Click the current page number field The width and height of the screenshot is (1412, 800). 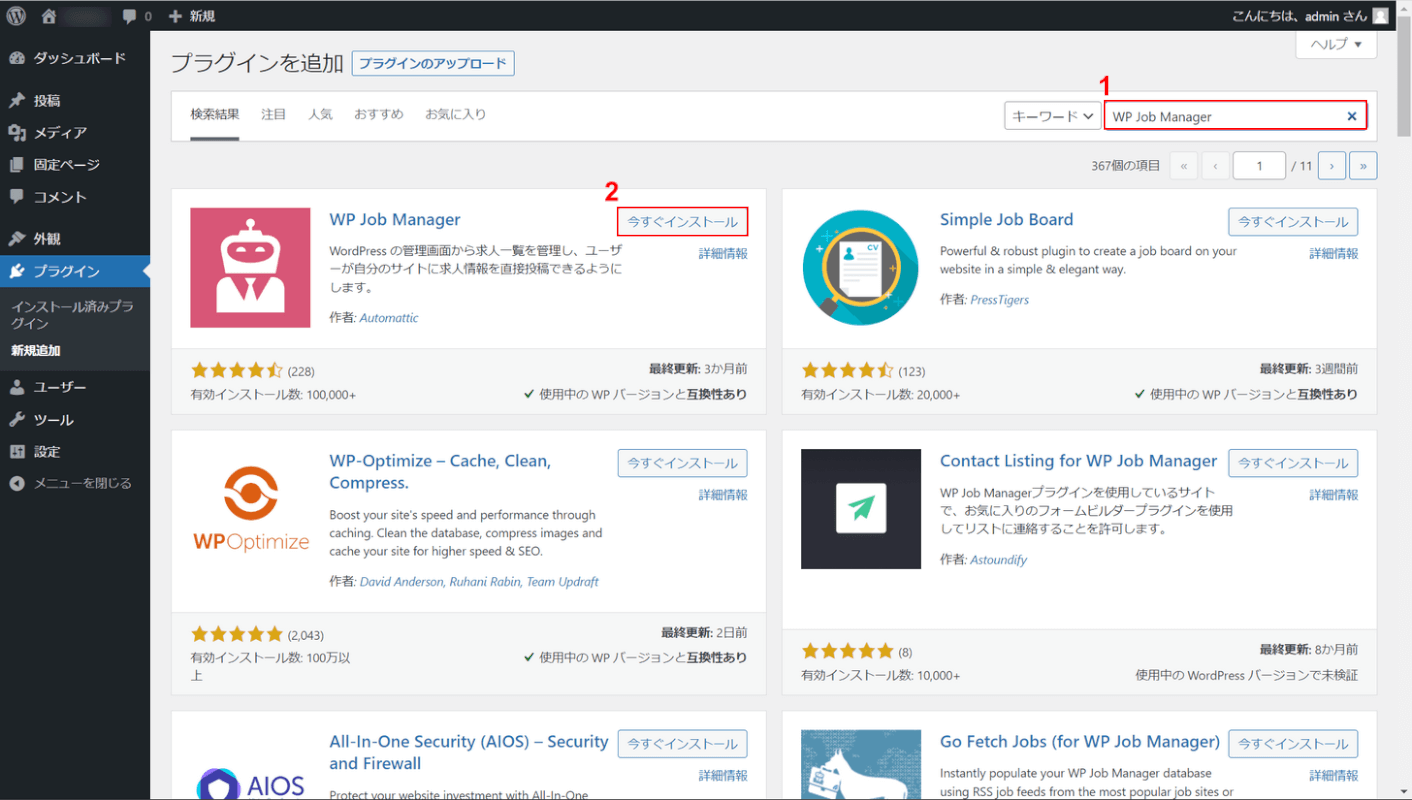coord(1259,166)
